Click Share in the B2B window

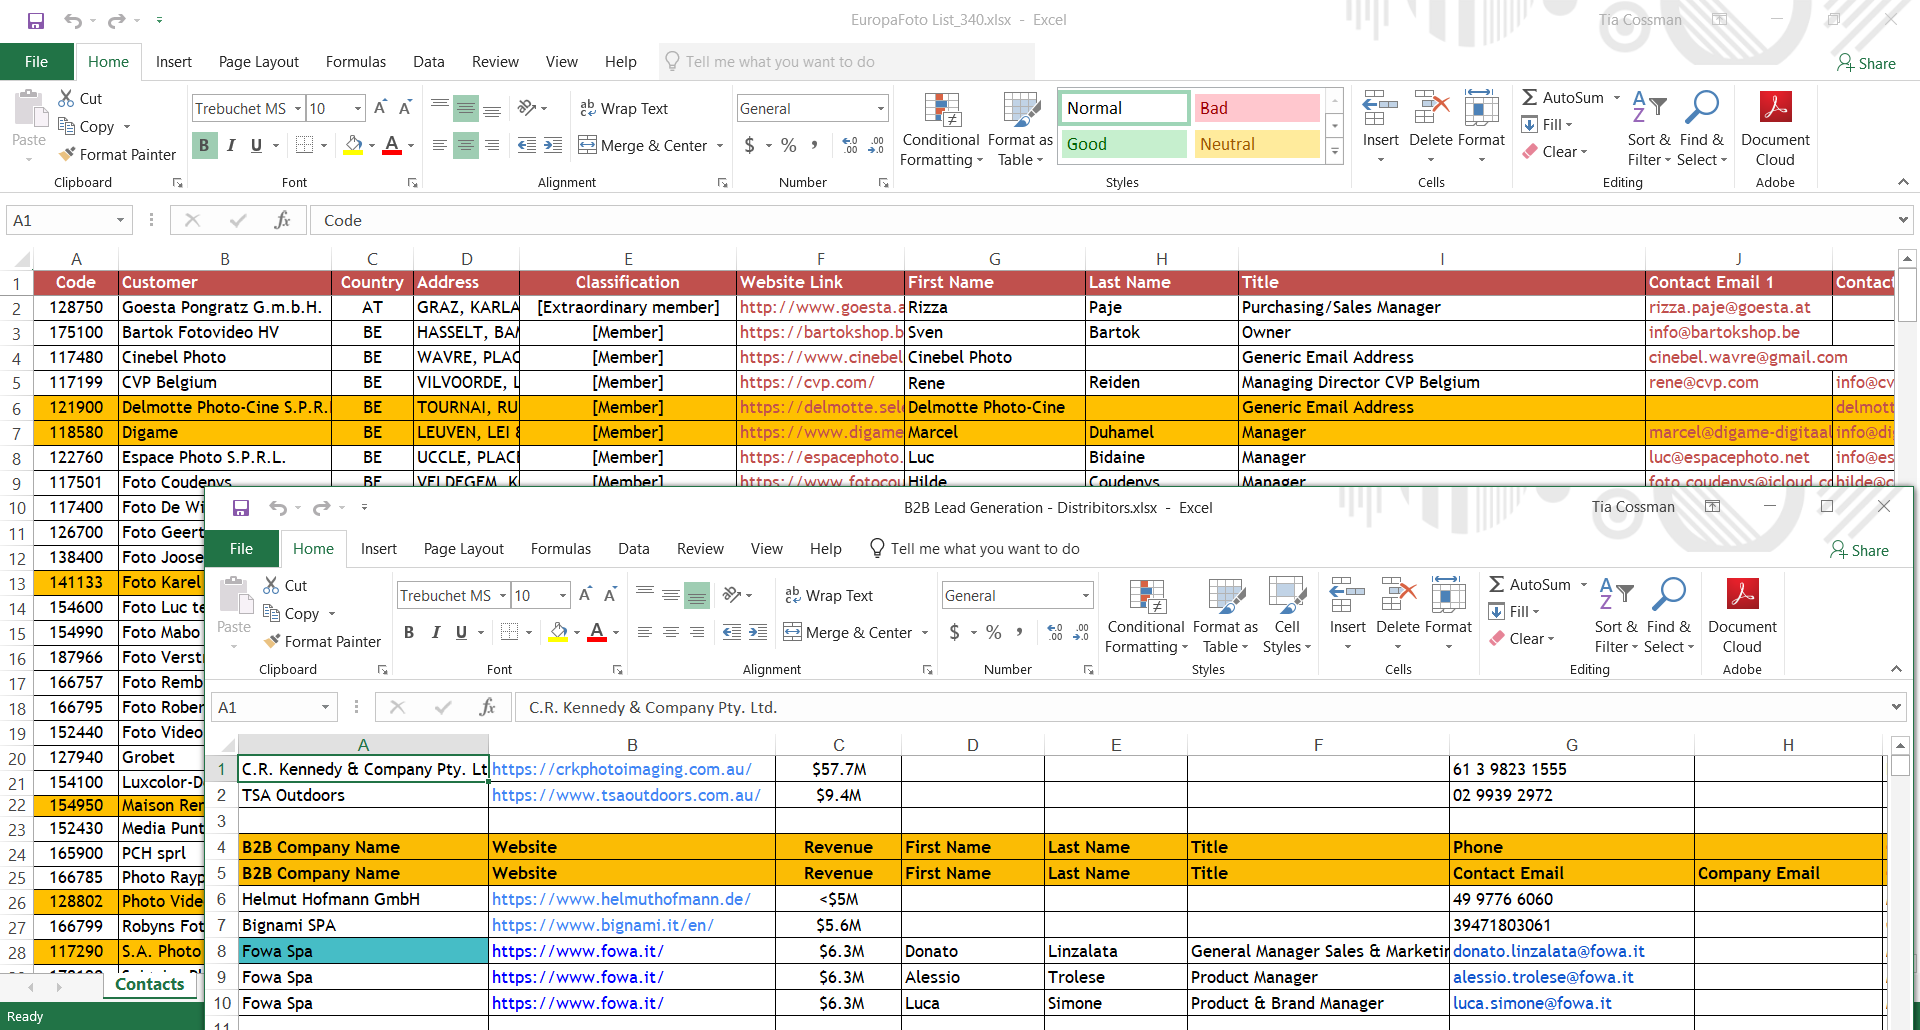coord(1859,550)
